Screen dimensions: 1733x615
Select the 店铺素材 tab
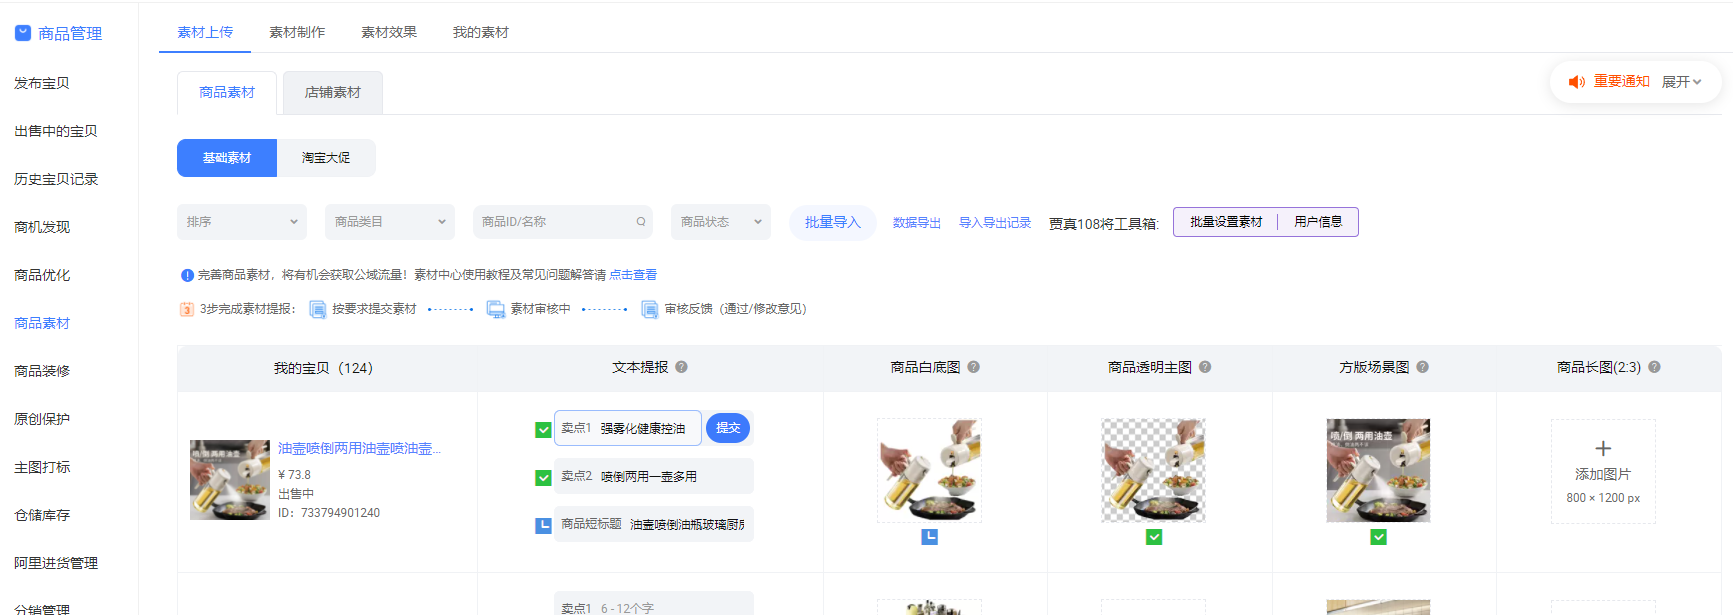[x=333, y=92]
